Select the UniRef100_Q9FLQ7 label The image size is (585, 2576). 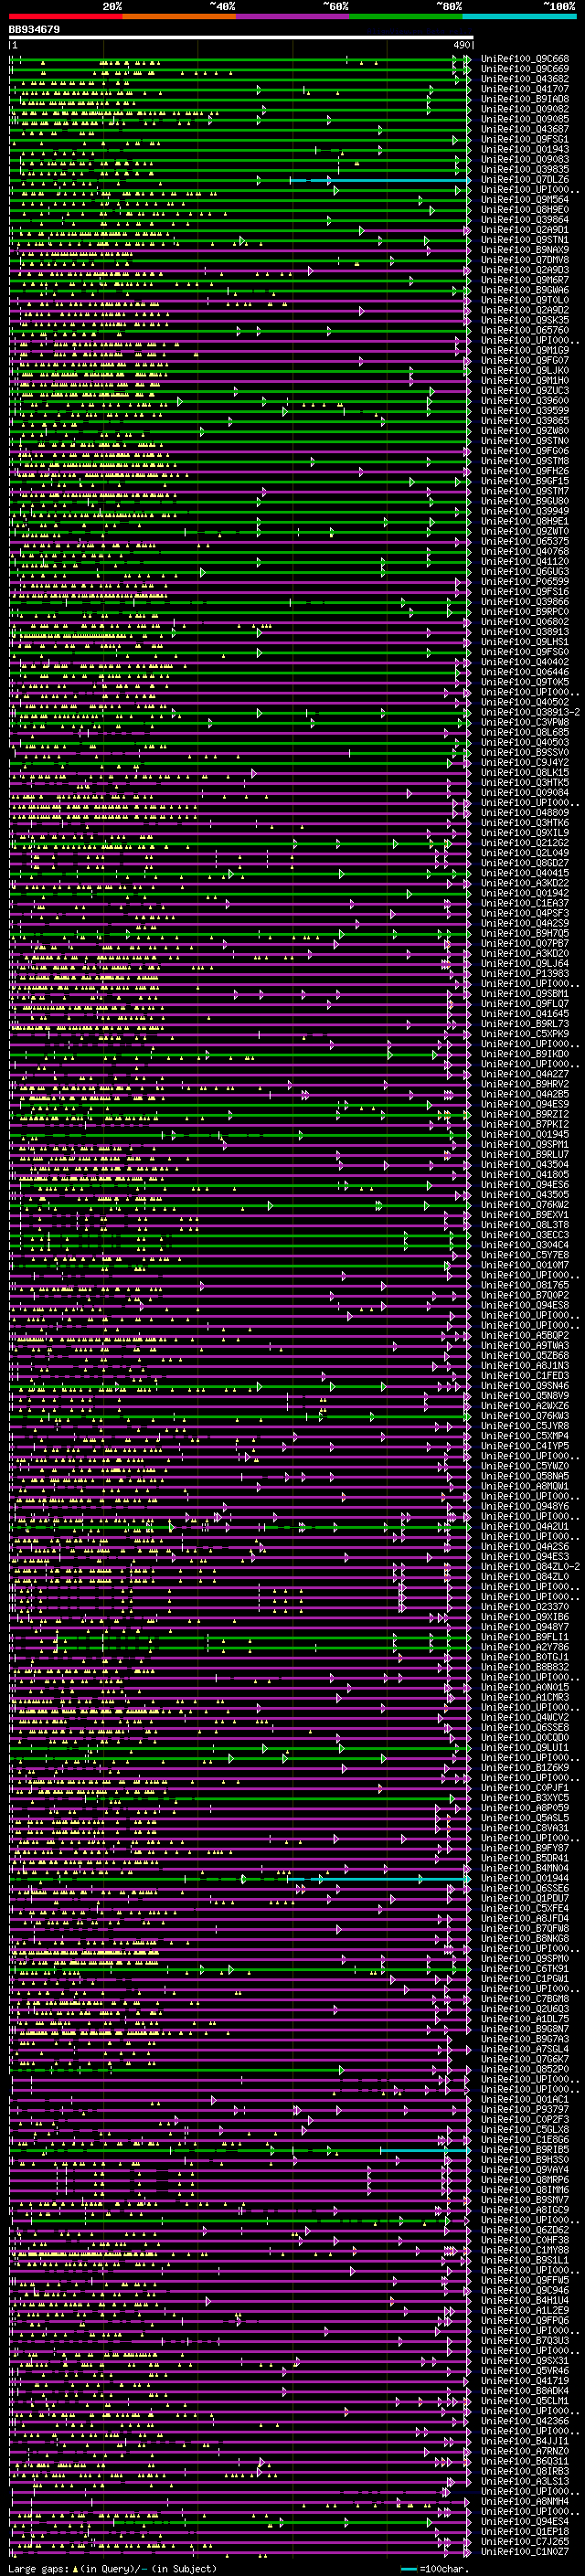[525, 1004]
